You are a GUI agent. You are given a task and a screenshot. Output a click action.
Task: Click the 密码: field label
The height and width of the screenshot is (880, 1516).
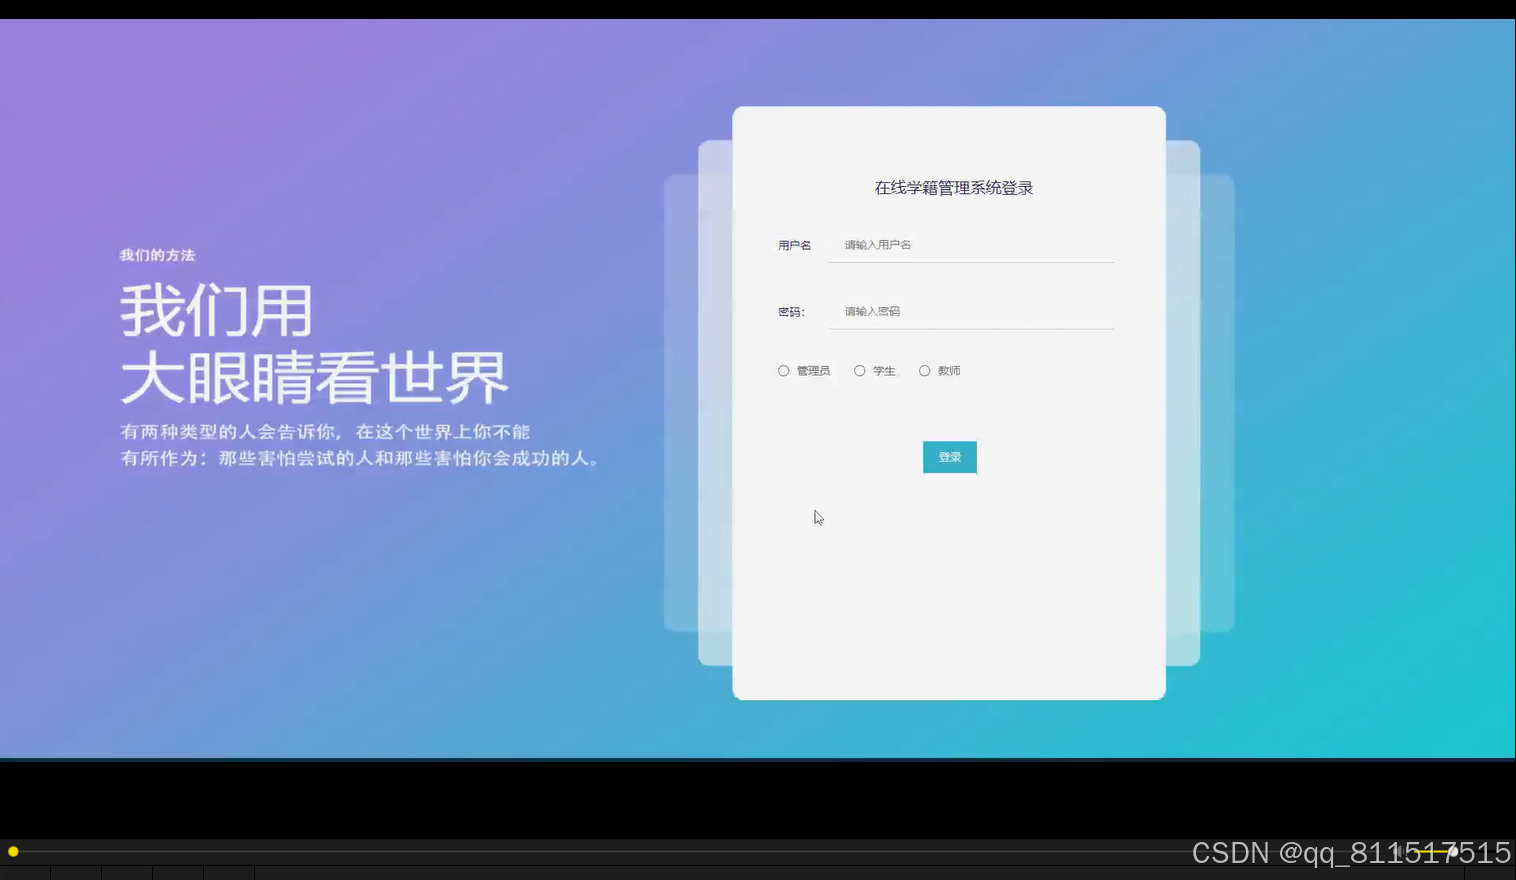pyautogui.click(x=791, y=311)
